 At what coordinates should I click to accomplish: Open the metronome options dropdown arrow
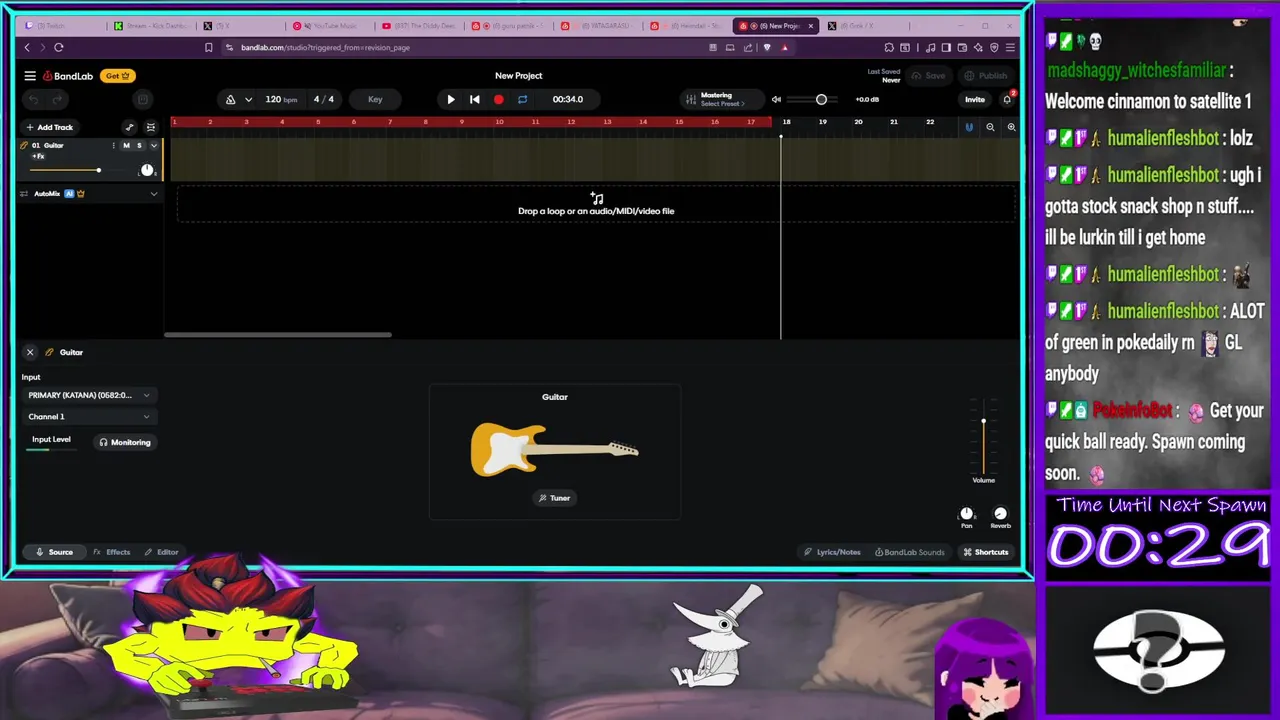(x=248, y=99)
